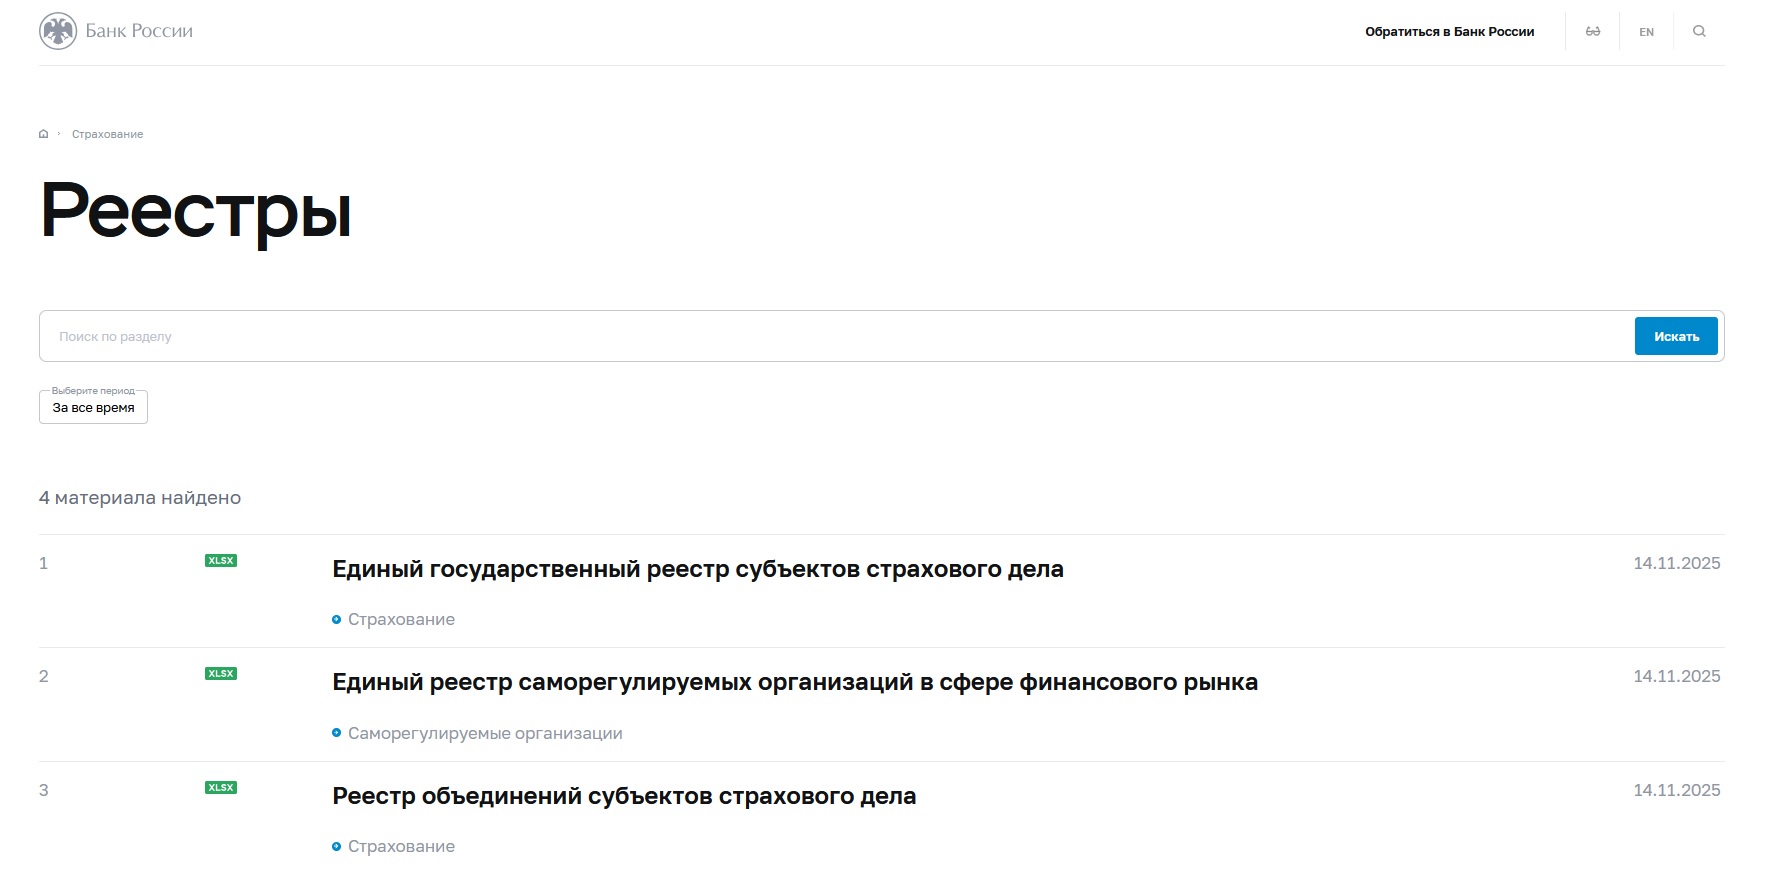Expand the breadcrumb chevron after the home icon
1782x874 pixels.
coord(60,133)
